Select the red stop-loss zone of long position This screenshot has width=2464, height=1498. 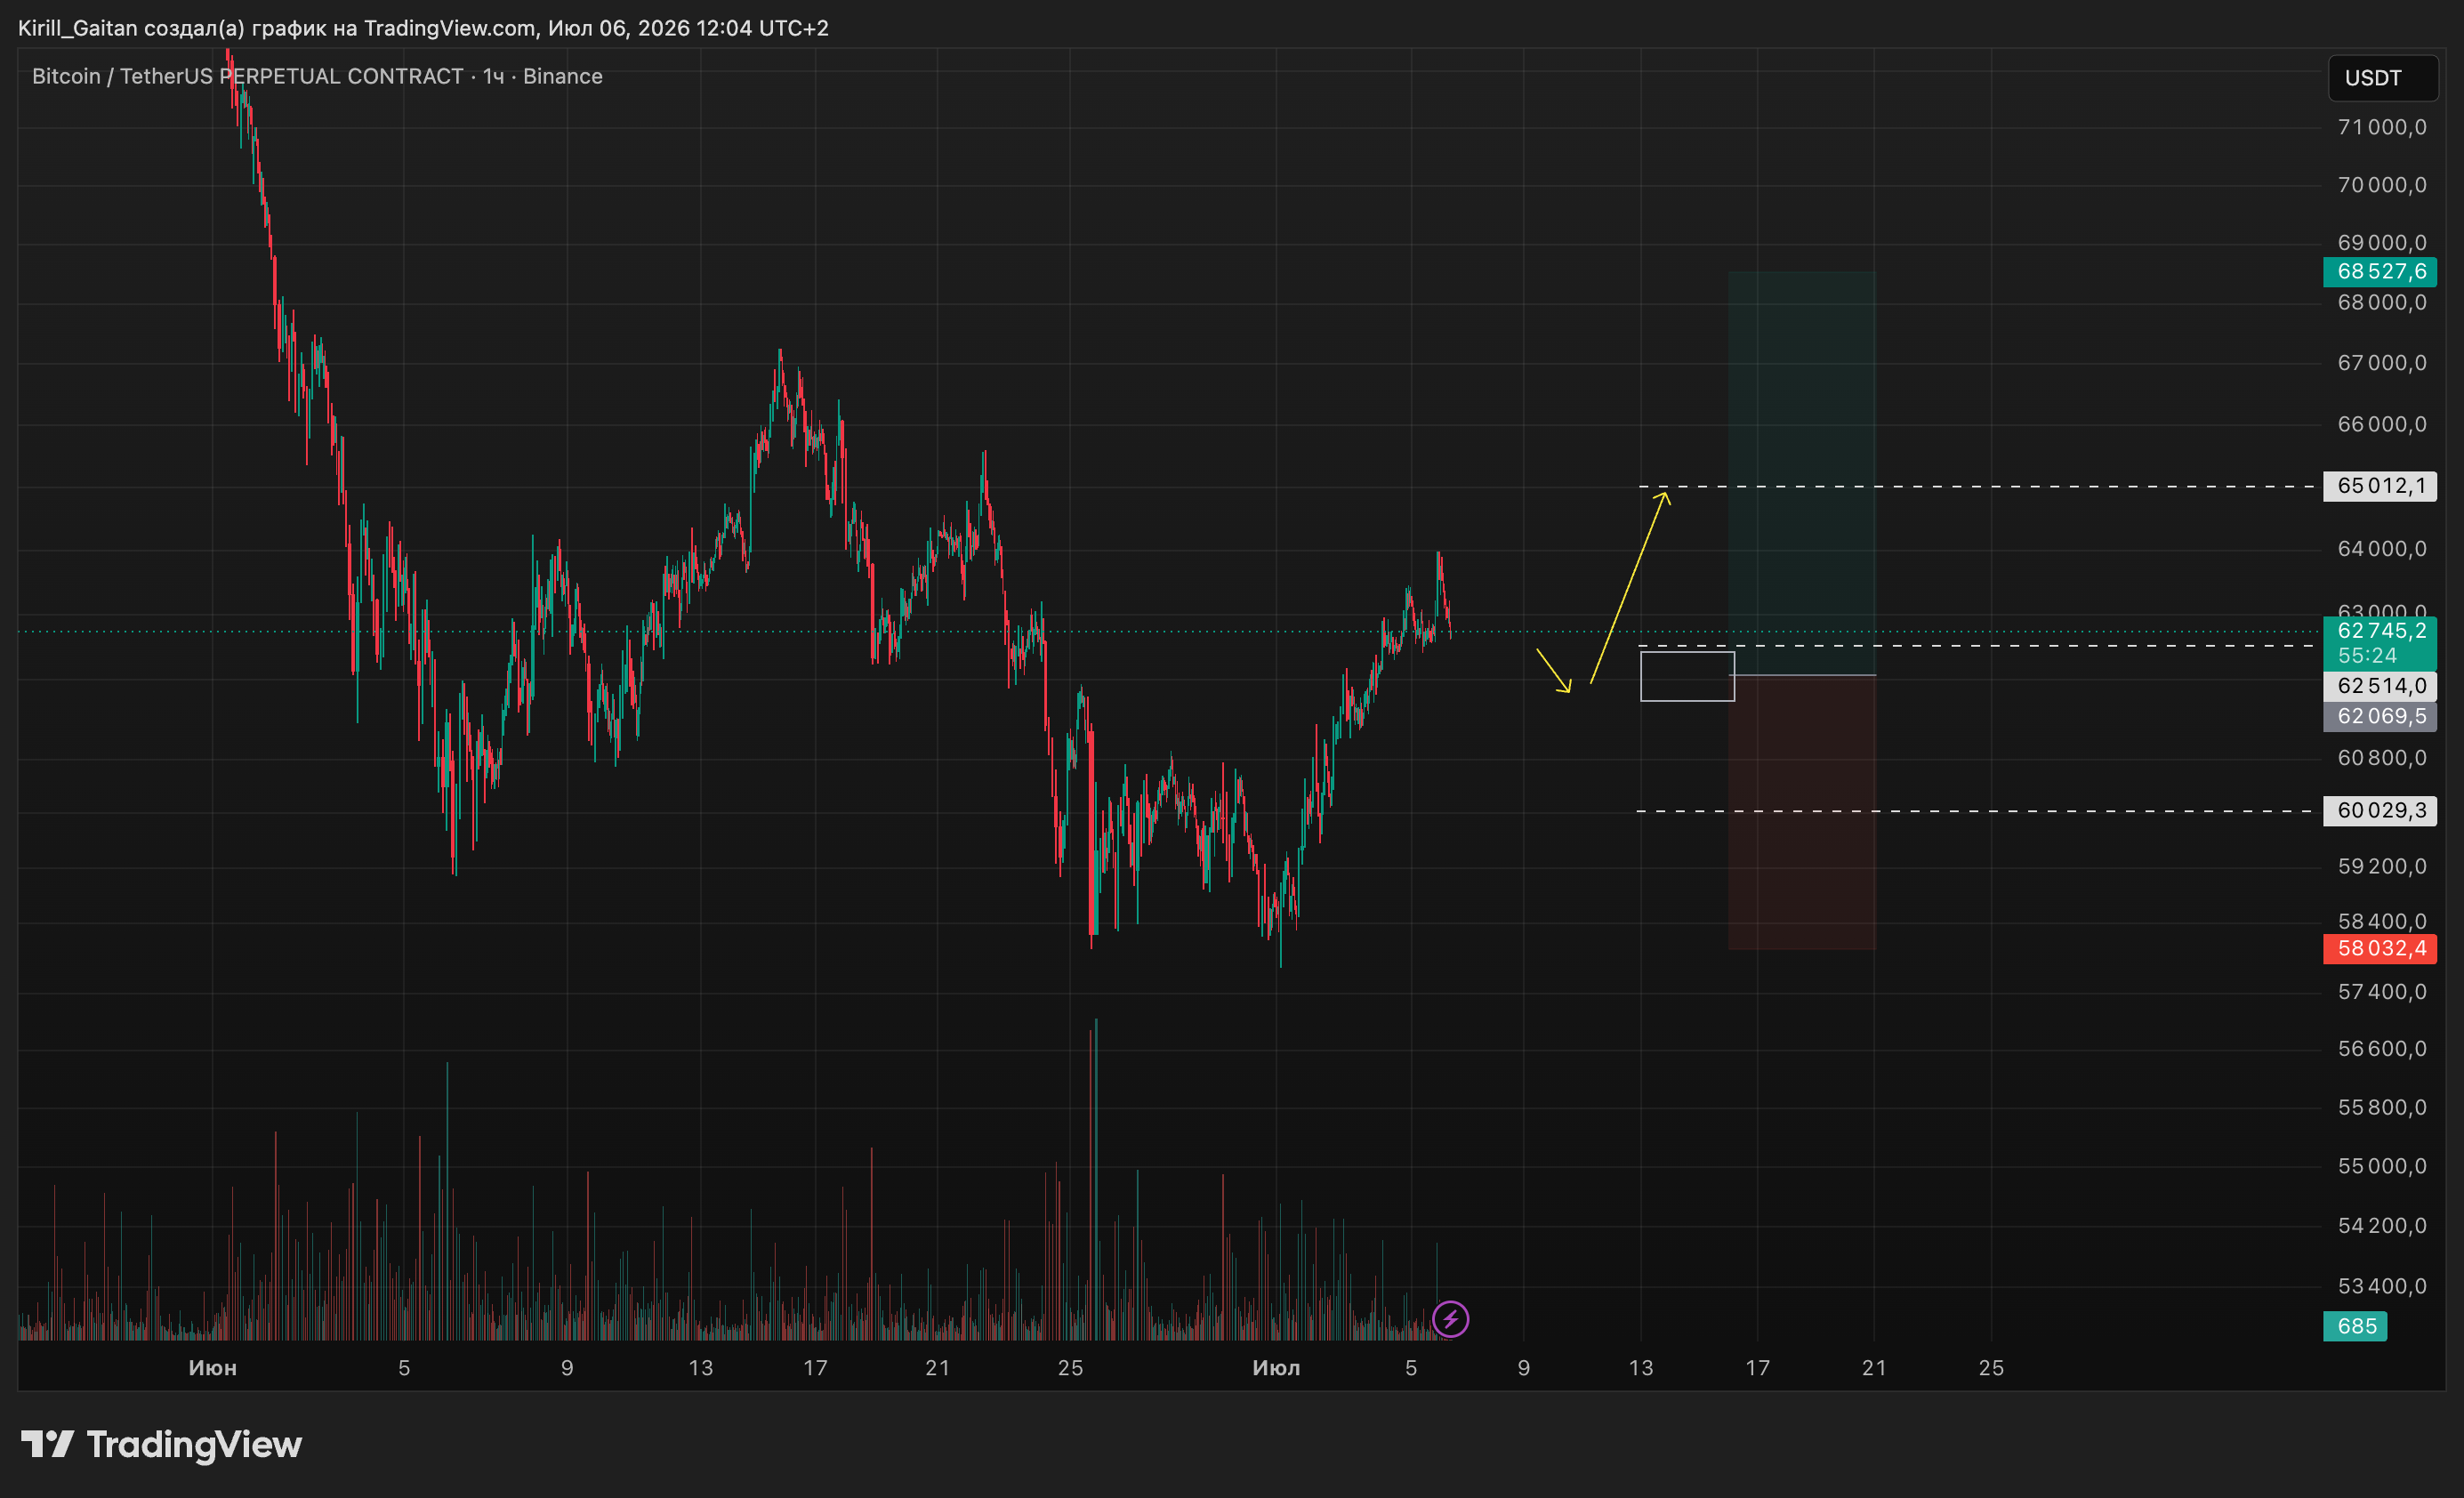point(1802,813)
